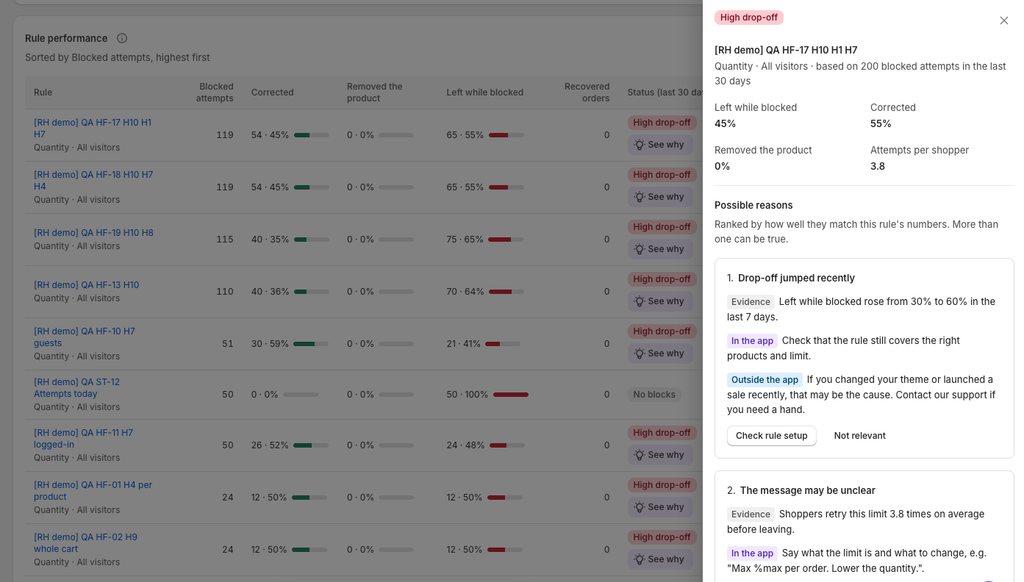Screen dimensions: 1024x582
Task: Open the [RH demo] QA HF-13 H10 rule link
Action: coord(86,285)
